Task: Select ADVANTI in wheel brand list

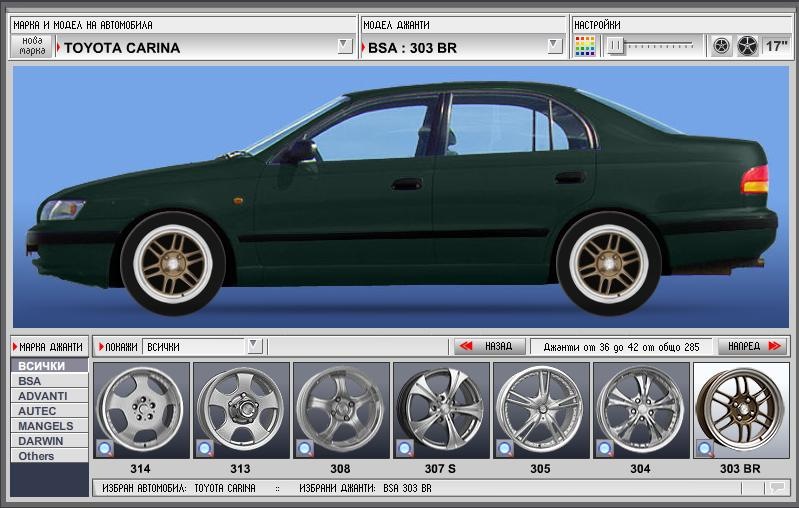Action: click(x=49, y=396)
